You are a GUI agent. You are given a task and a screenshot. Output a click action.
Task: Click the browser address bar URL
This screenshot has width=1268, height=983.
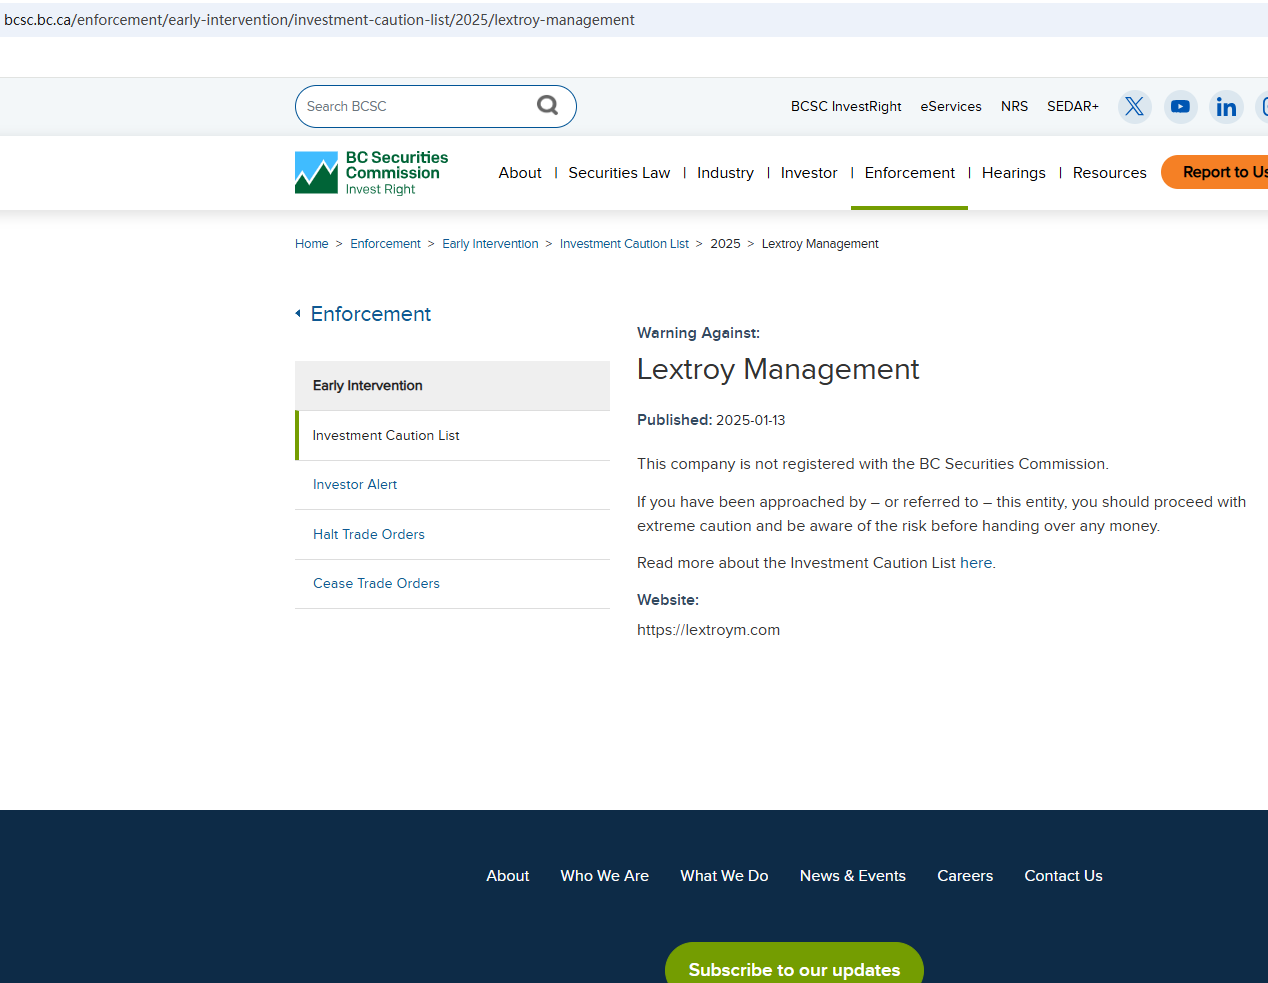(x=319, y=20)
